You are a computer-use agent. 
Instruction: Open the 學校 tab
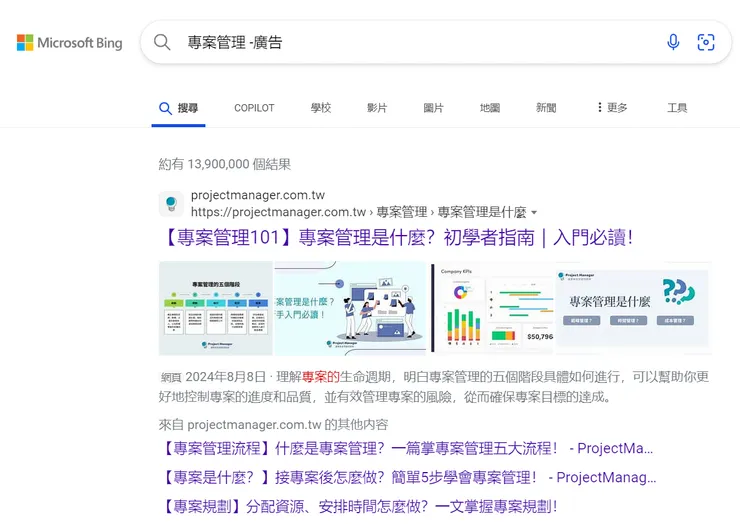pyautogui.click(x=321, y=108)
